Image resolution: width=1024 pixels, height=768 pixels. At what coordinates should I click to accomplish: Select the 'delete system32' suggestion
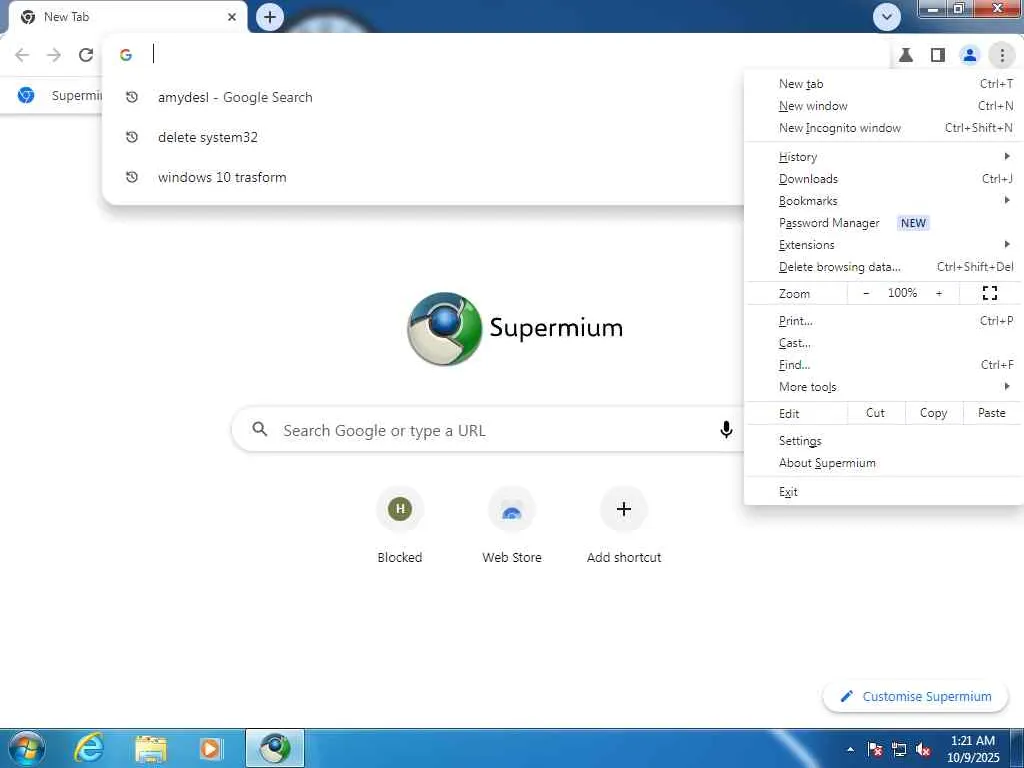423,137
